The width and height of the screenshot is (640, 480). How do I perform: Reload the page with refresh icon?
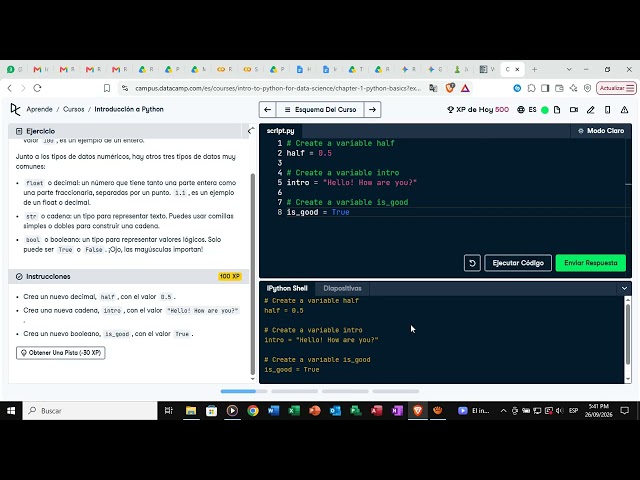coord(38,88)
